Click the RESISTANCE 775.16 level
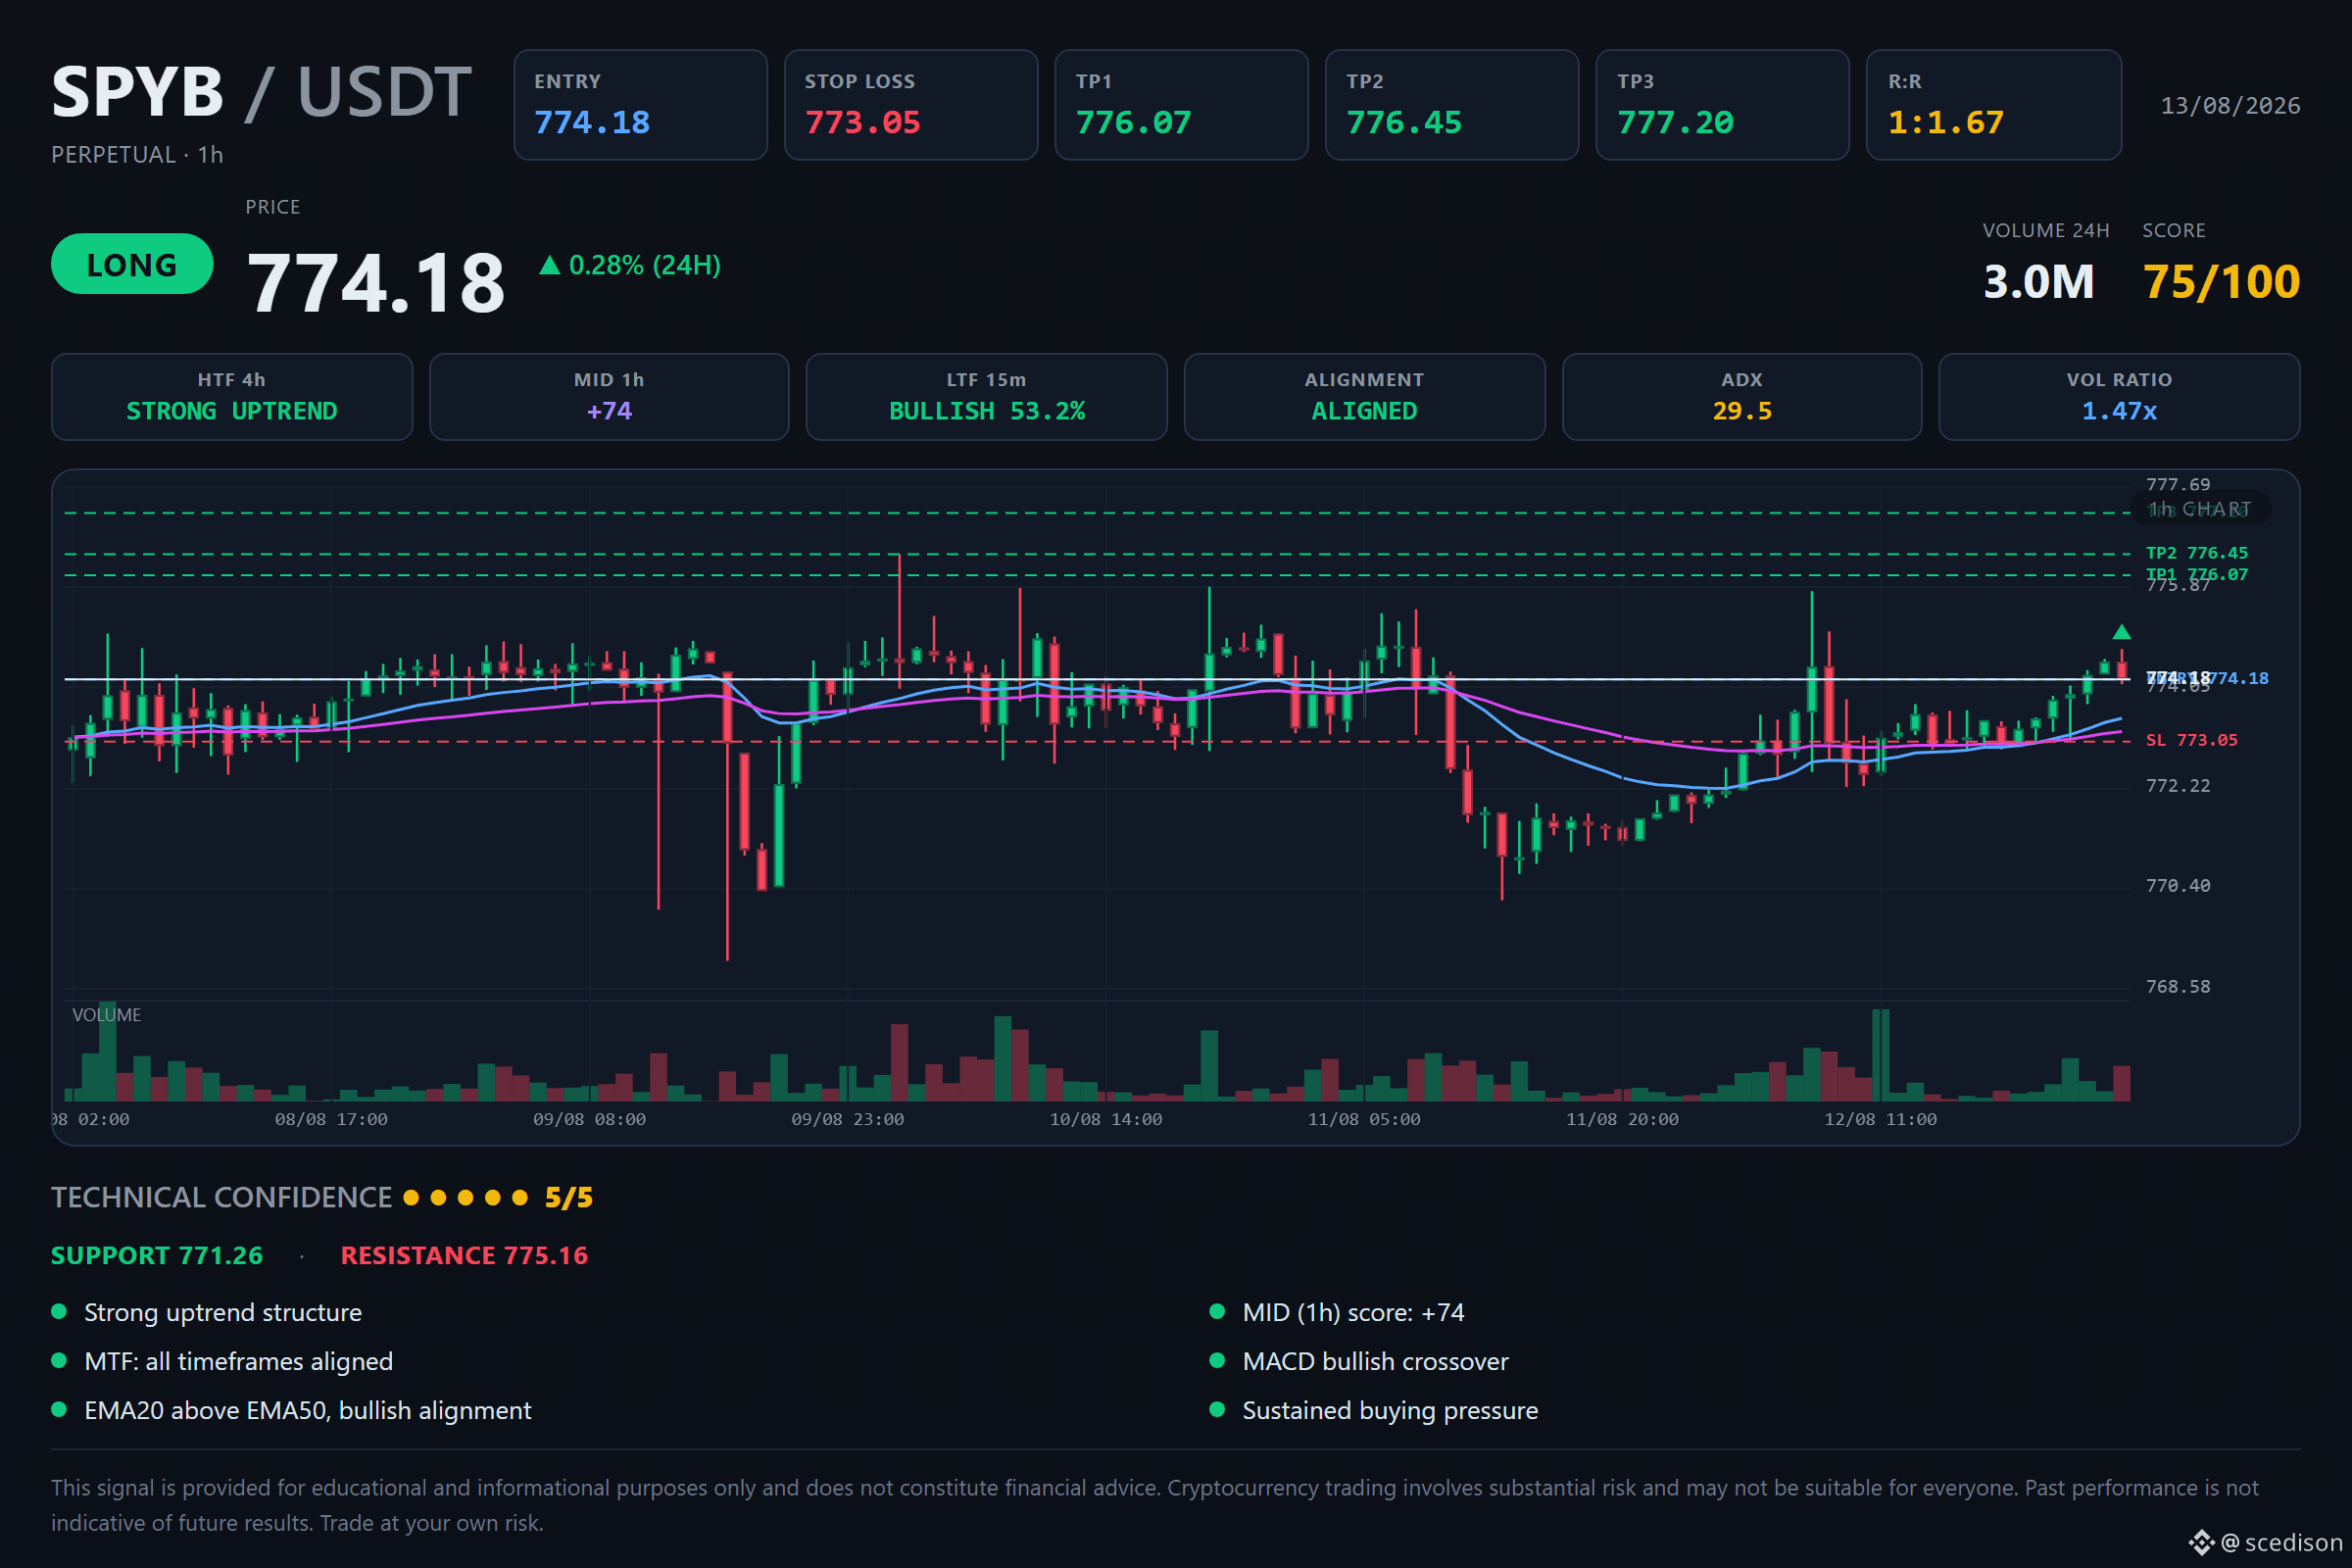This screenshot has width=2352, height=1568. coord(464,1256)
